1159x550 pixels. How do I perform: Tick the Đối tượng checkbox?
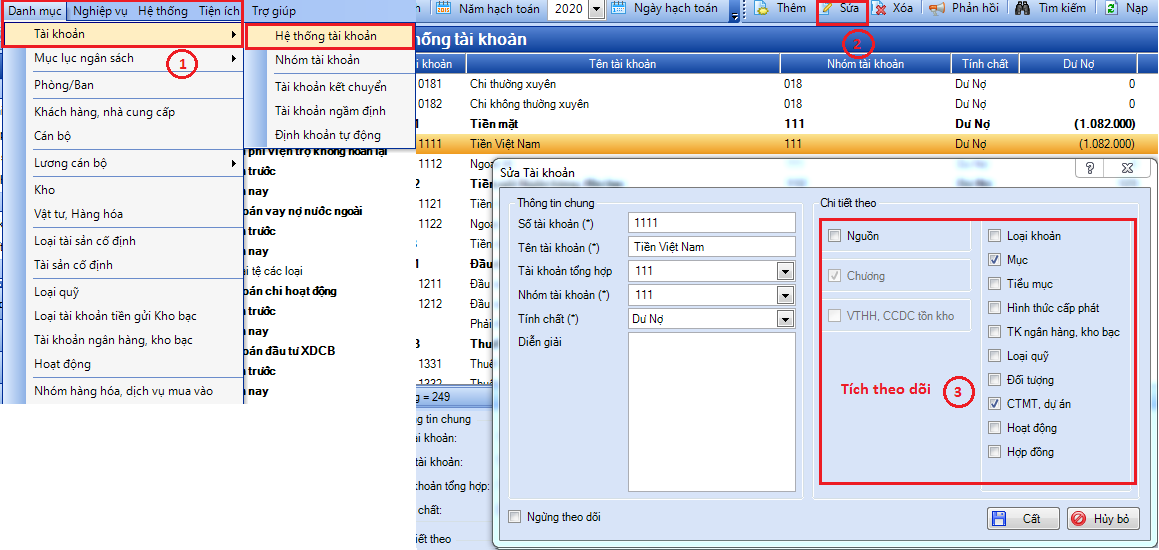(x=994, y=380)
